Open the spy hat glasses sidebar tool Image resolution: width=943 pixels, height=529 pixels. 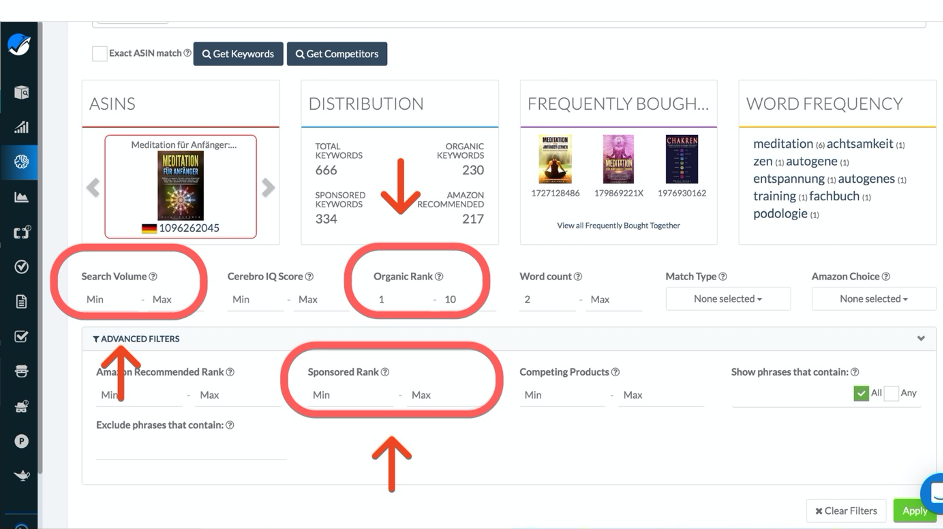[x=21, y=371]
